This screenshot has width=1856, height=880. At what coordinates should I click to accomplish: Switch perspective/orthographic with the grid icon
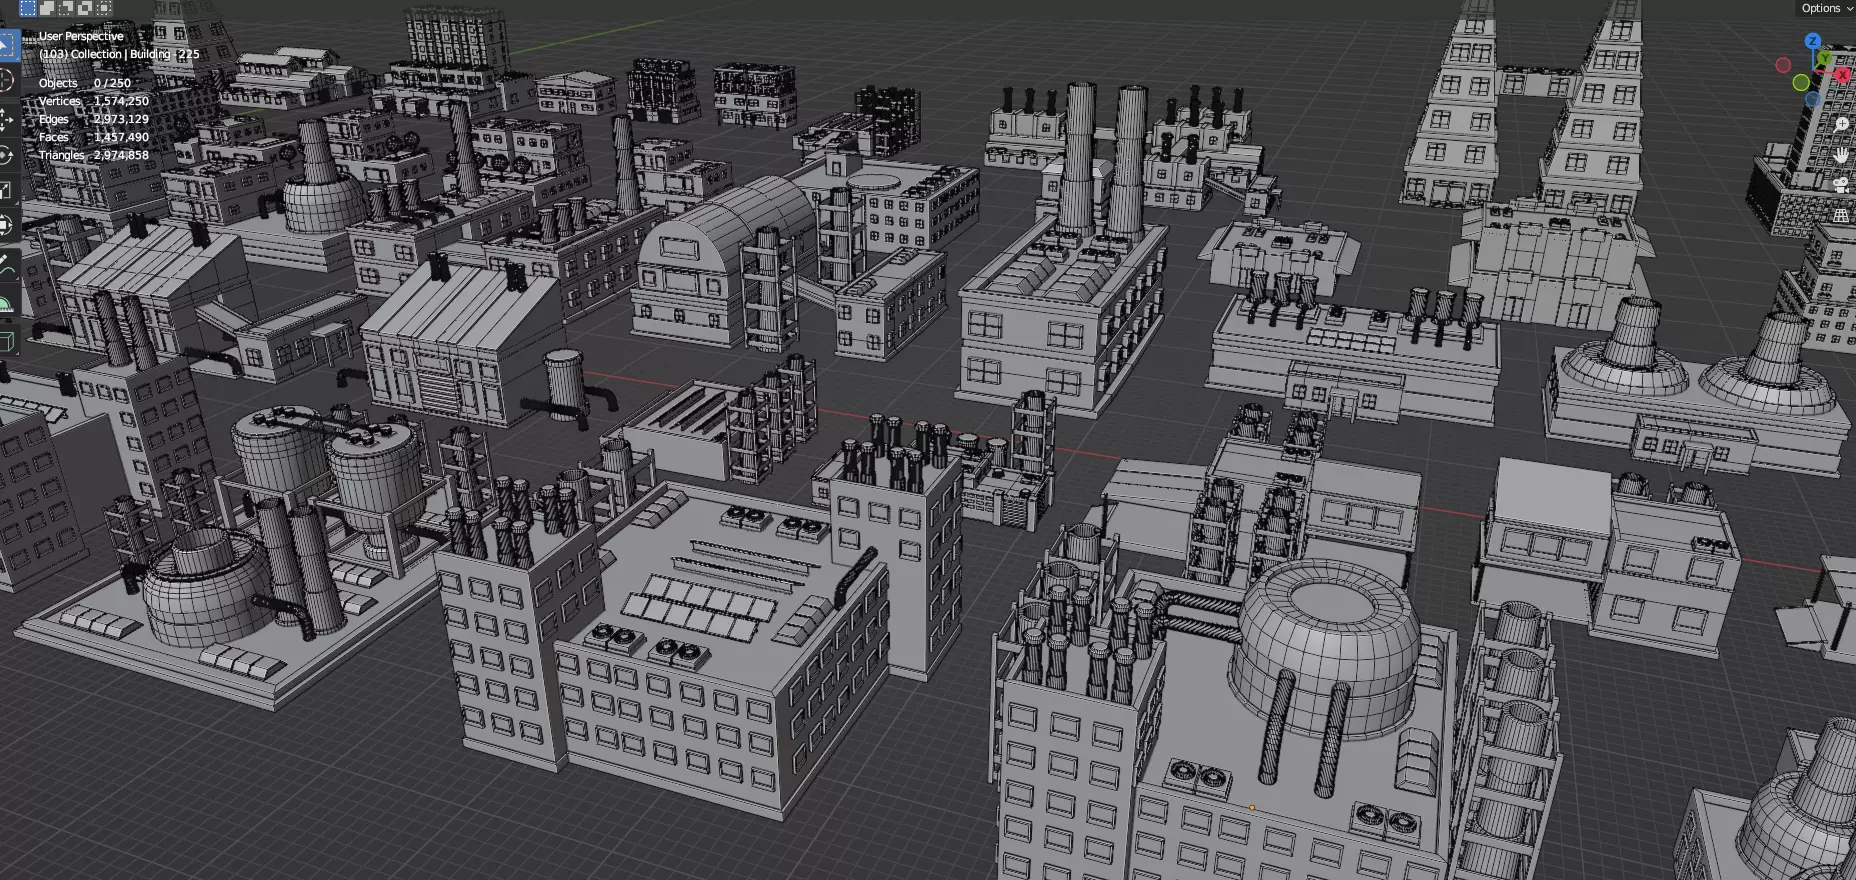click(x=1841, y=215)
